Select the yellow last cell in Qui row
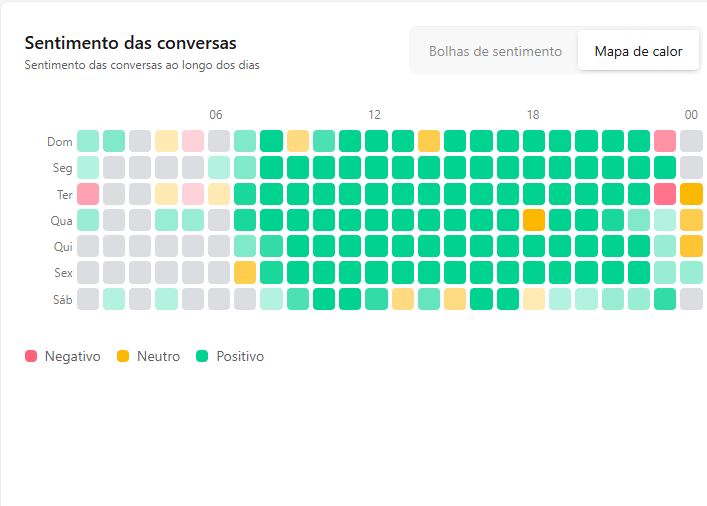 coord(691,246)
